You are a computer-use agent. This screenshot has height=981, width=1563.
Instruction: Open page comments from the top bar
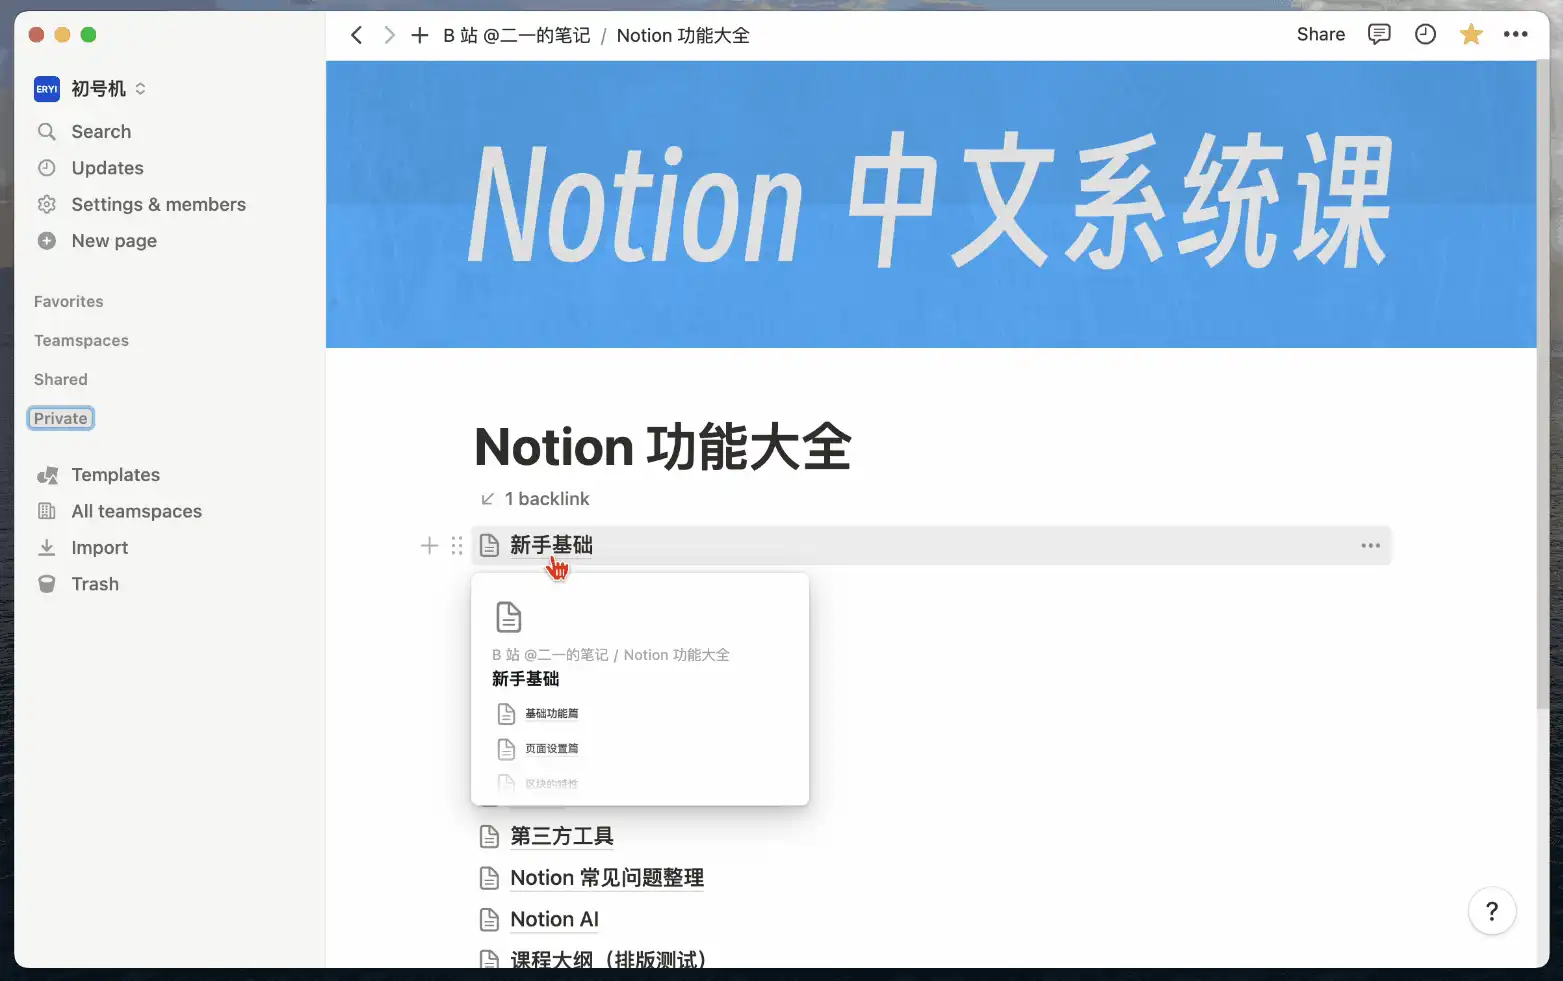1379,34
